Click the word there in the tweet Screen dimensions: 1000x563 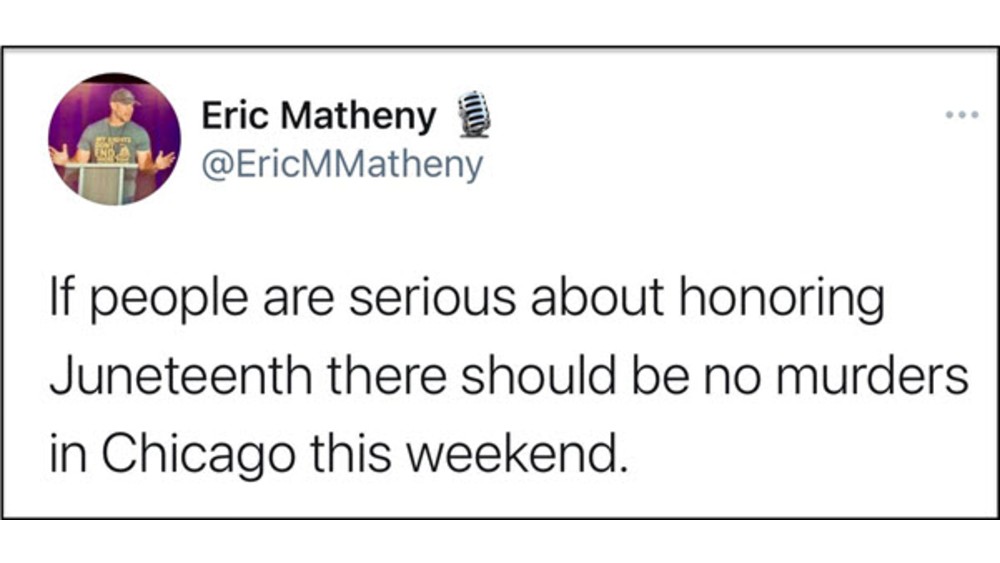click(x=387, y=375)
